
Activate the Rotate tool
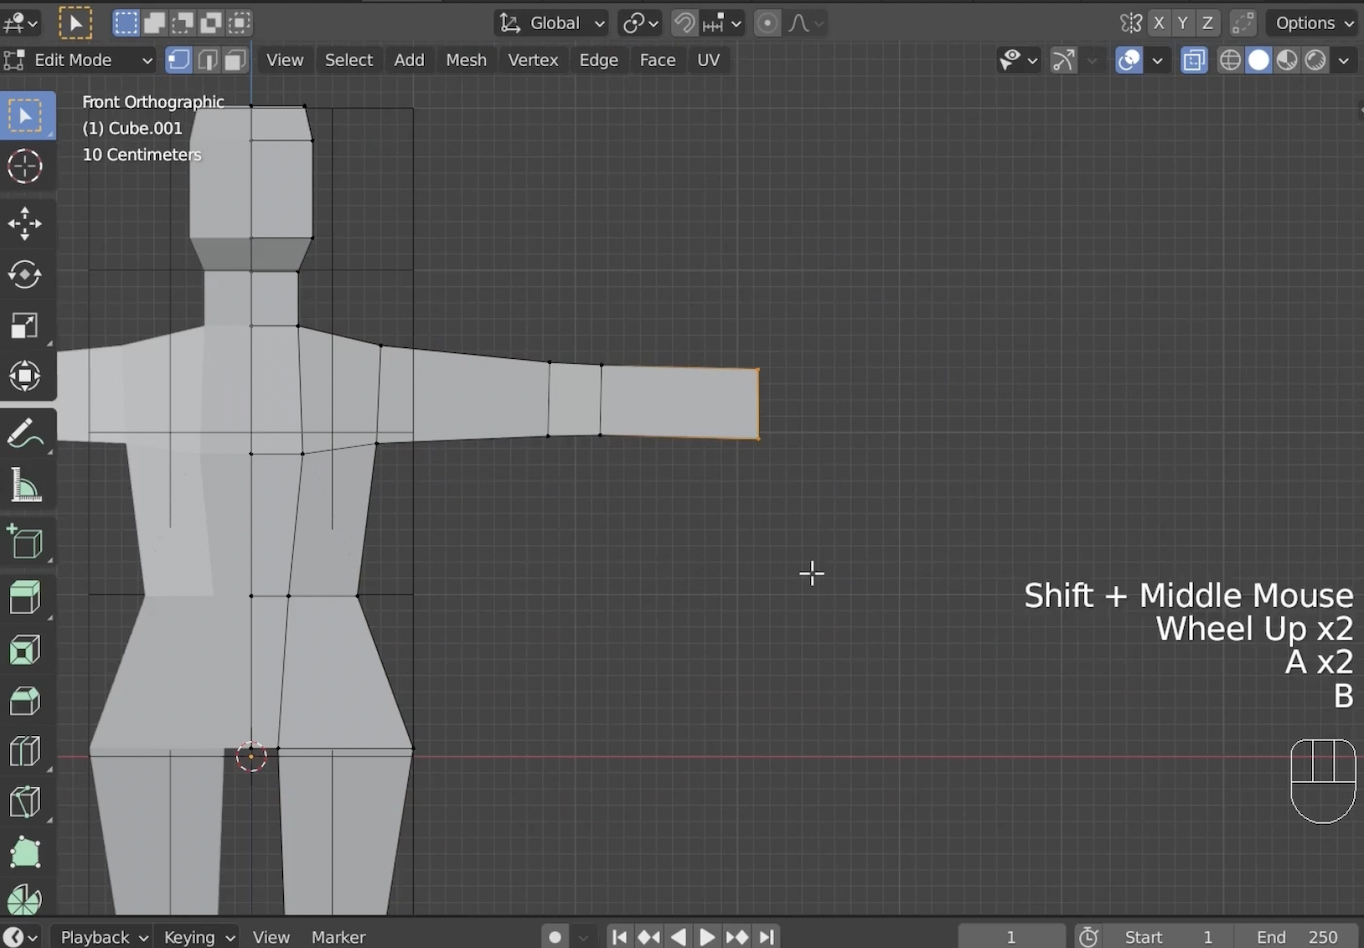pos(24,274)
